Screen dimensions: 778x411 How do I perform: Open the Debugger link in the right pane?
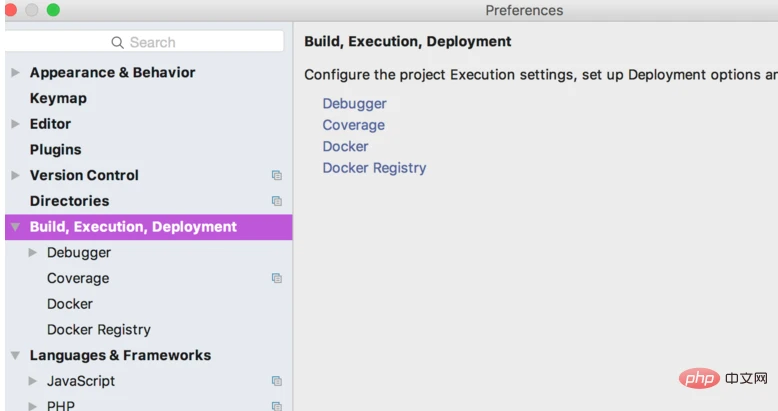tap(354, 104)
